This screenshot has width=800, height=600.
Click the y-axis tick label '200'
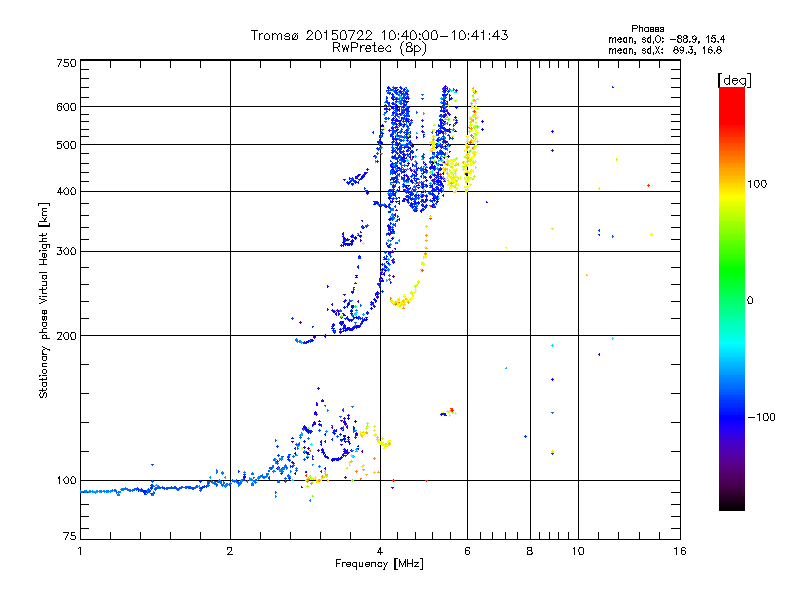(x=66, y=336)
